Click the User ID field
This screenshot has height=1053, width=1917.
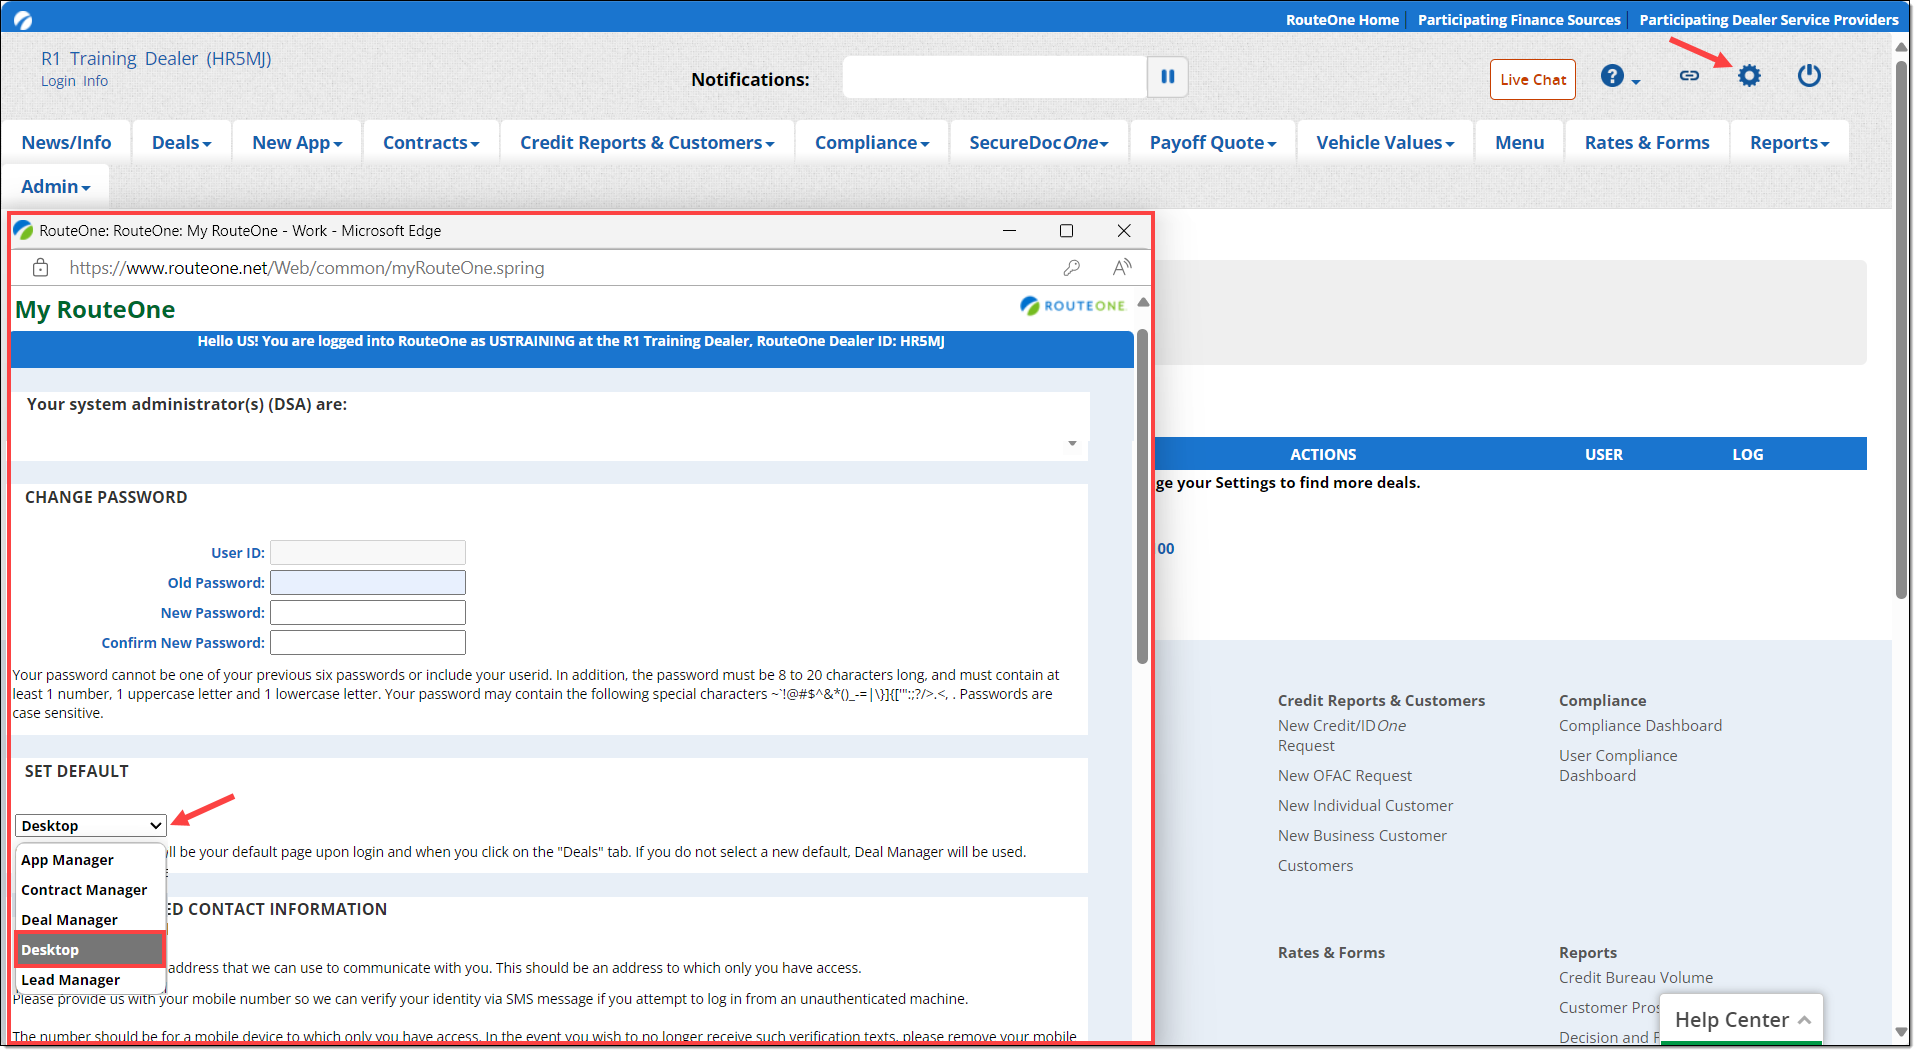coord(368,553)
